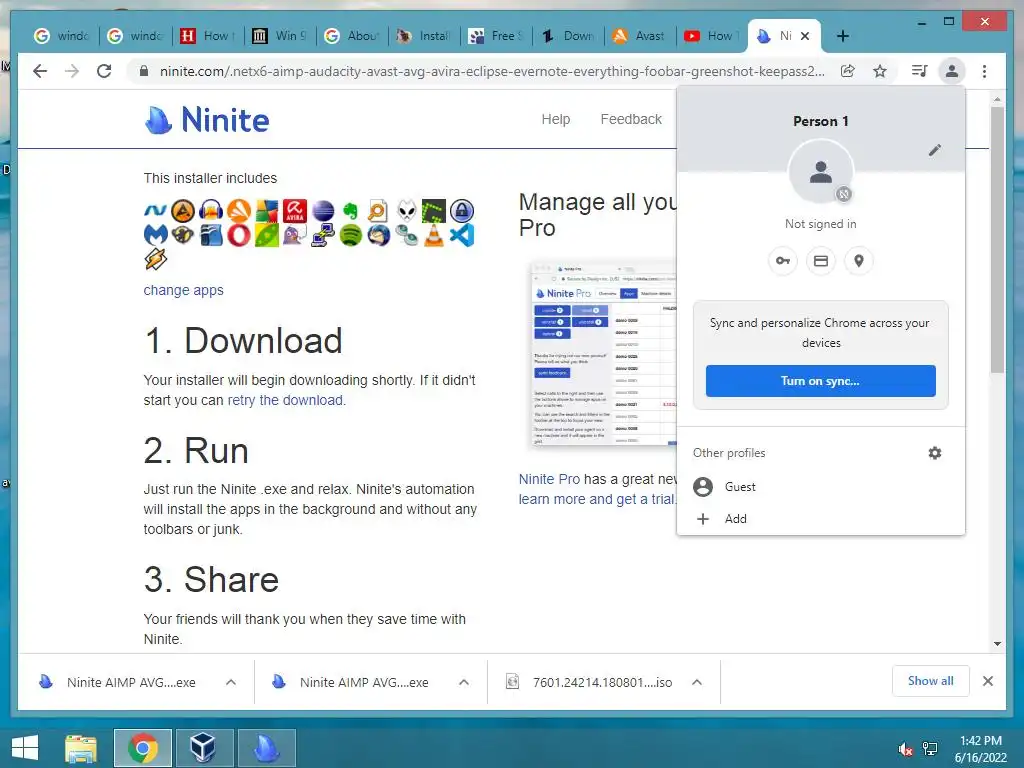This screenshot has height=768, width=1024.
Task: Click the share this page icon
Action: pos(848,71)
